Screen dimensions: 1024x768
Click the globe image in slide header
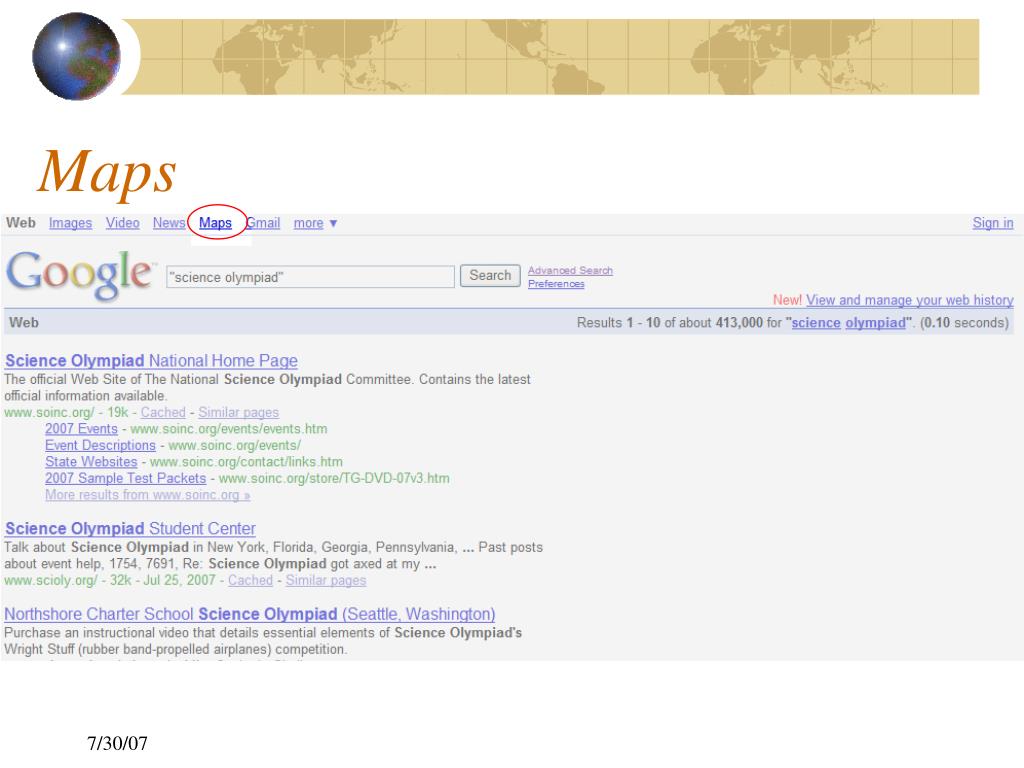tap(76, 56)
